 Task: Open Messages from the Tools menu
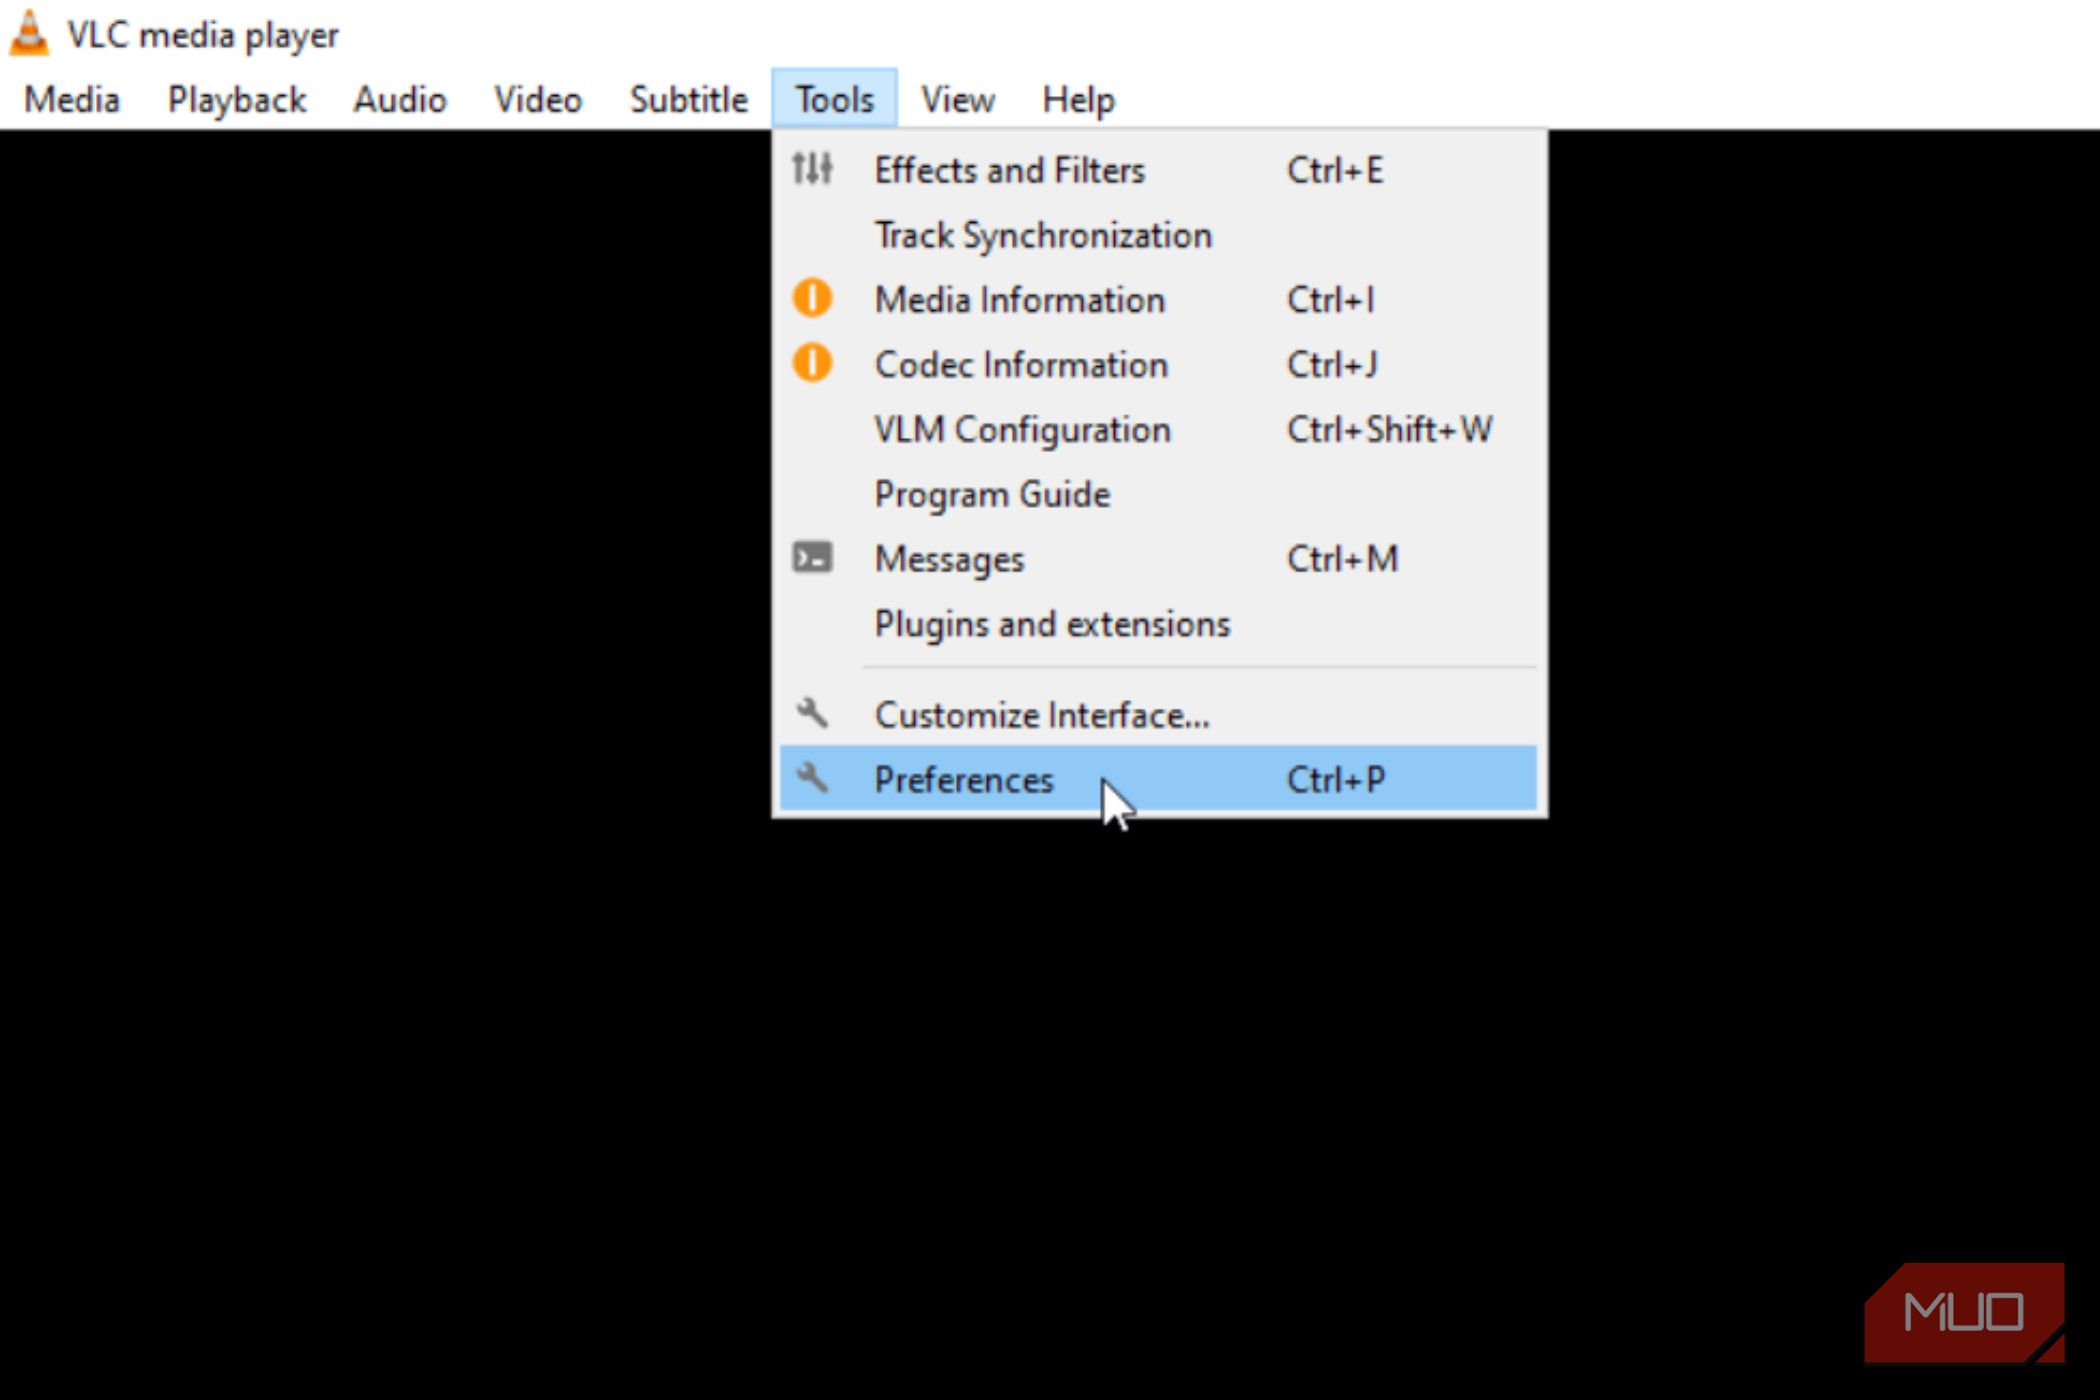point(1158,558)
